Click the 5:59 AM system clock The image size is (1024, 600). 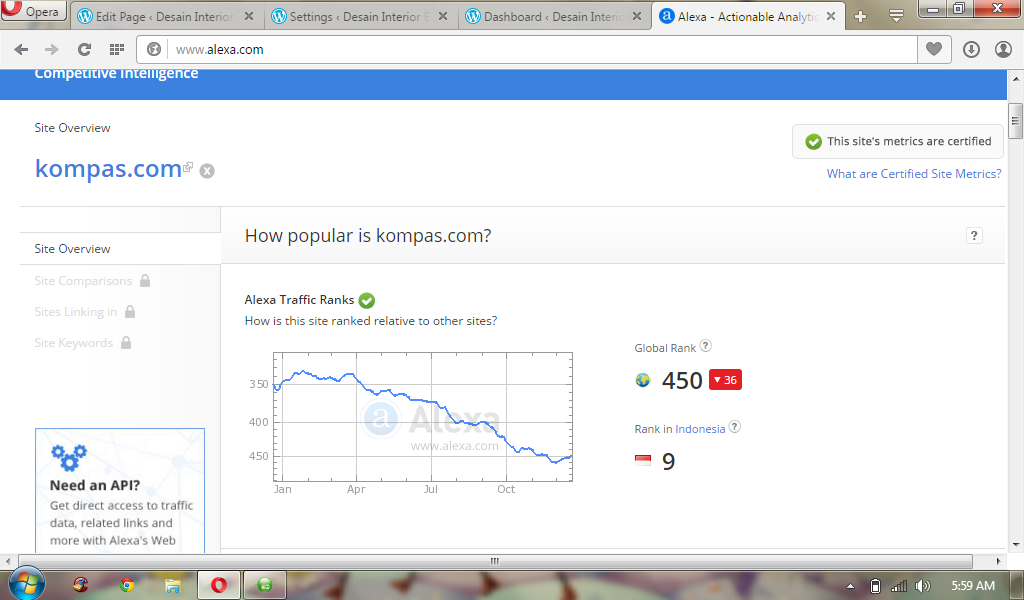[973, 586]
